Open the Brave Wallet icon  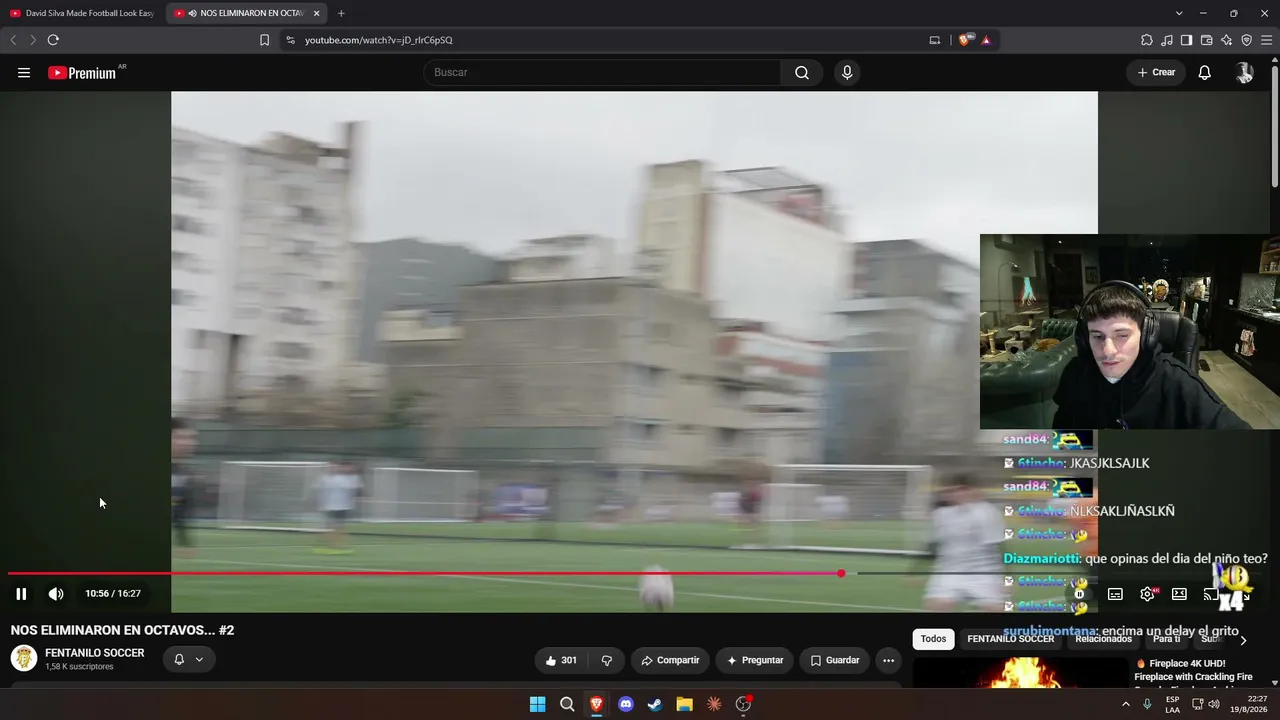click(x=1207, y=40)
